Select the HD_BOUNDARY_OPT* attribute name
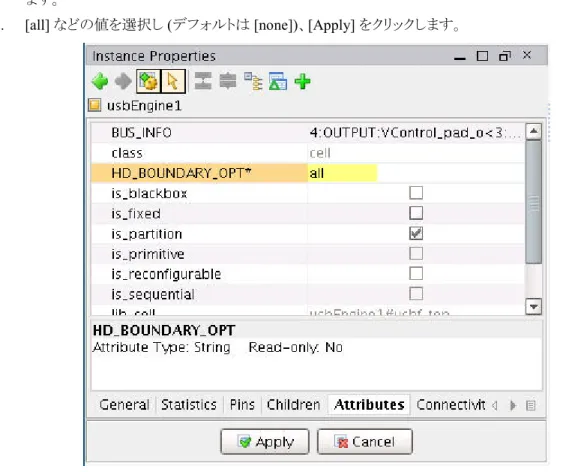This screenshot has height=472, width=566. tap(181, 173)
